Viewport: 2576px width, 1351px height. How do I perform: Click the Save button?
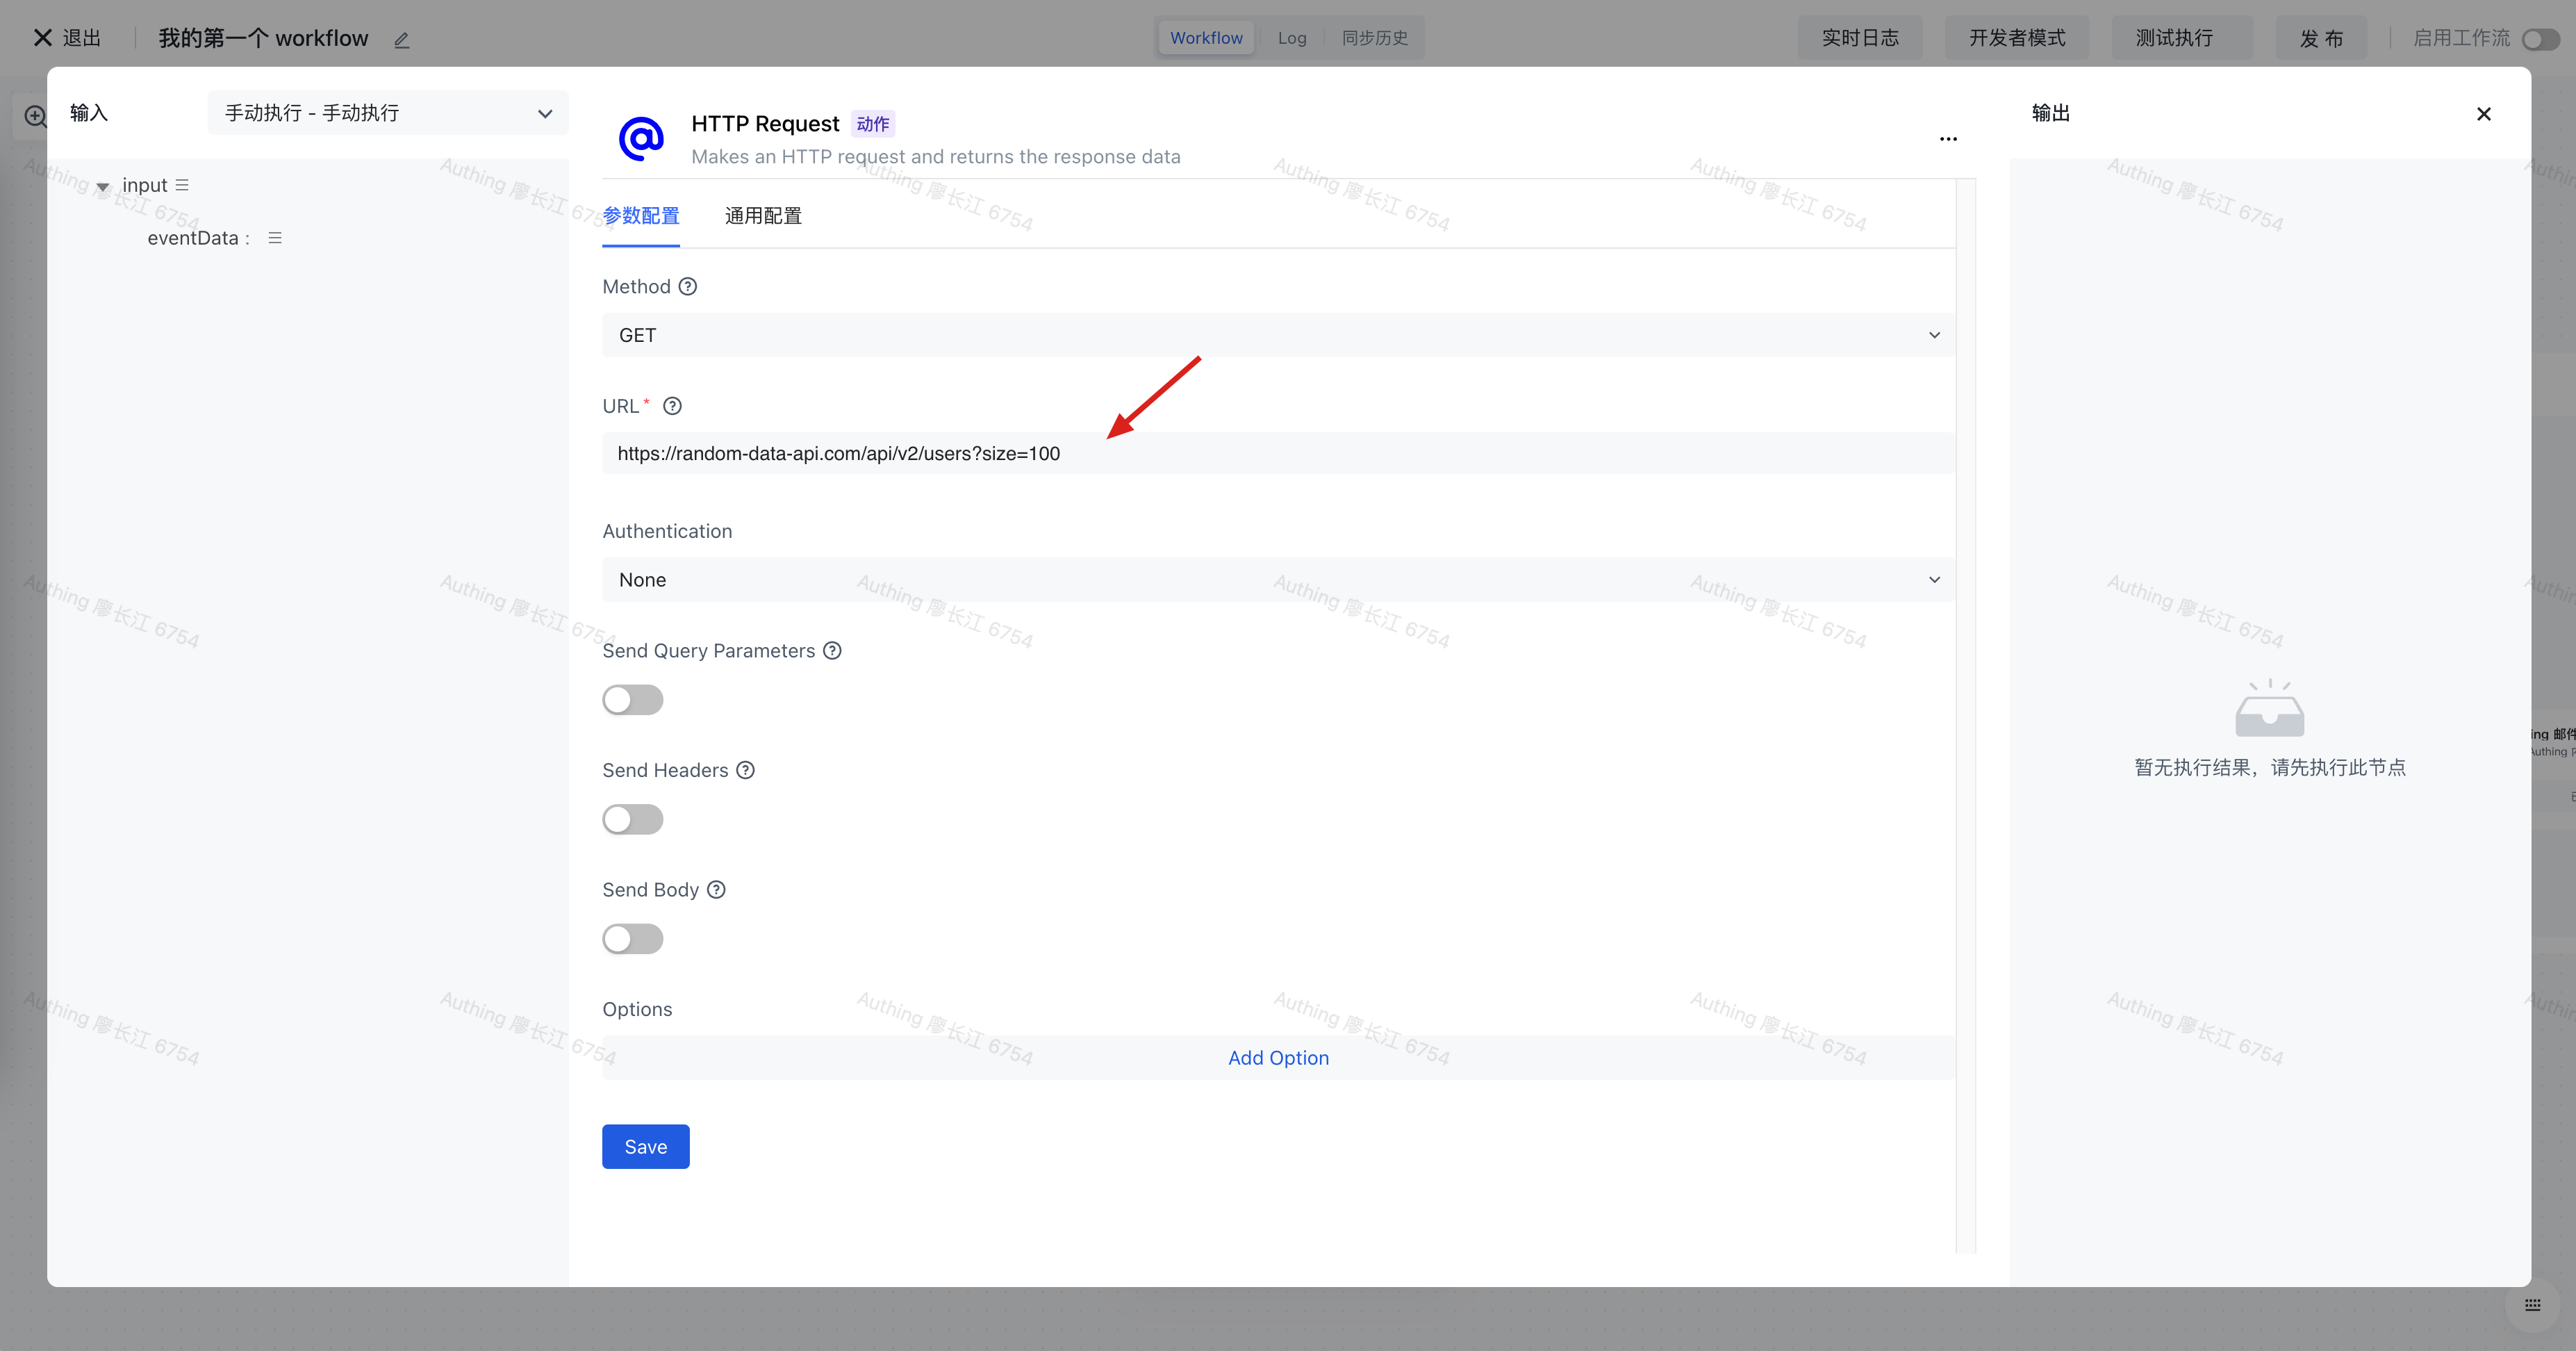645,1147
